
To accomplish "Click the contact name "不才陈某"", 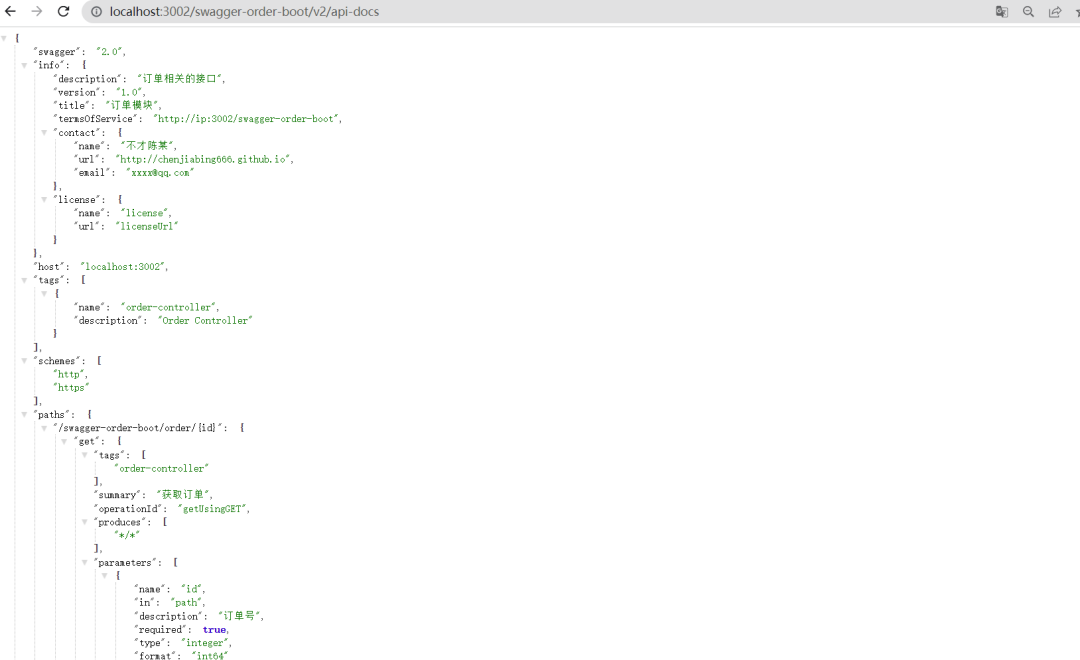I will pyautogui.click(x=147, y=145).
